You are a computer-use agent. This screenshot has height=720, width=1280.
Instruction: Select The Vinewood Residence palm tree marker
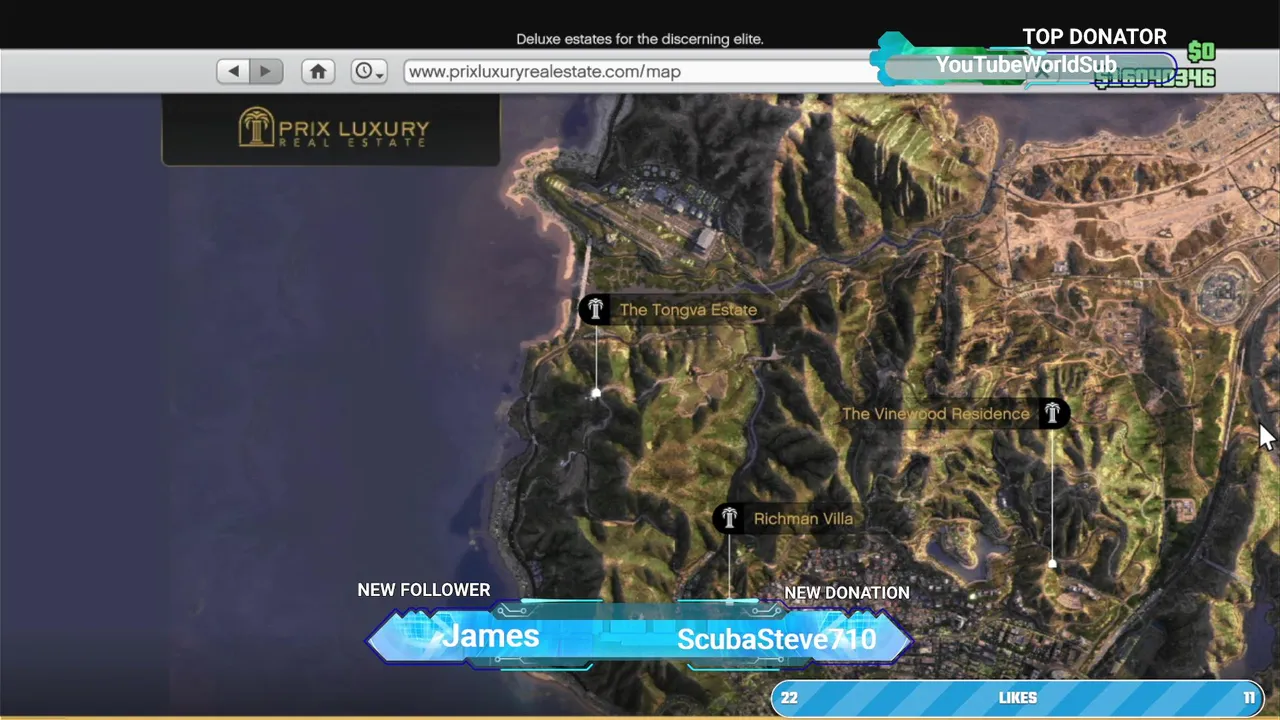pyautogui.click(x=1052, y=413)
